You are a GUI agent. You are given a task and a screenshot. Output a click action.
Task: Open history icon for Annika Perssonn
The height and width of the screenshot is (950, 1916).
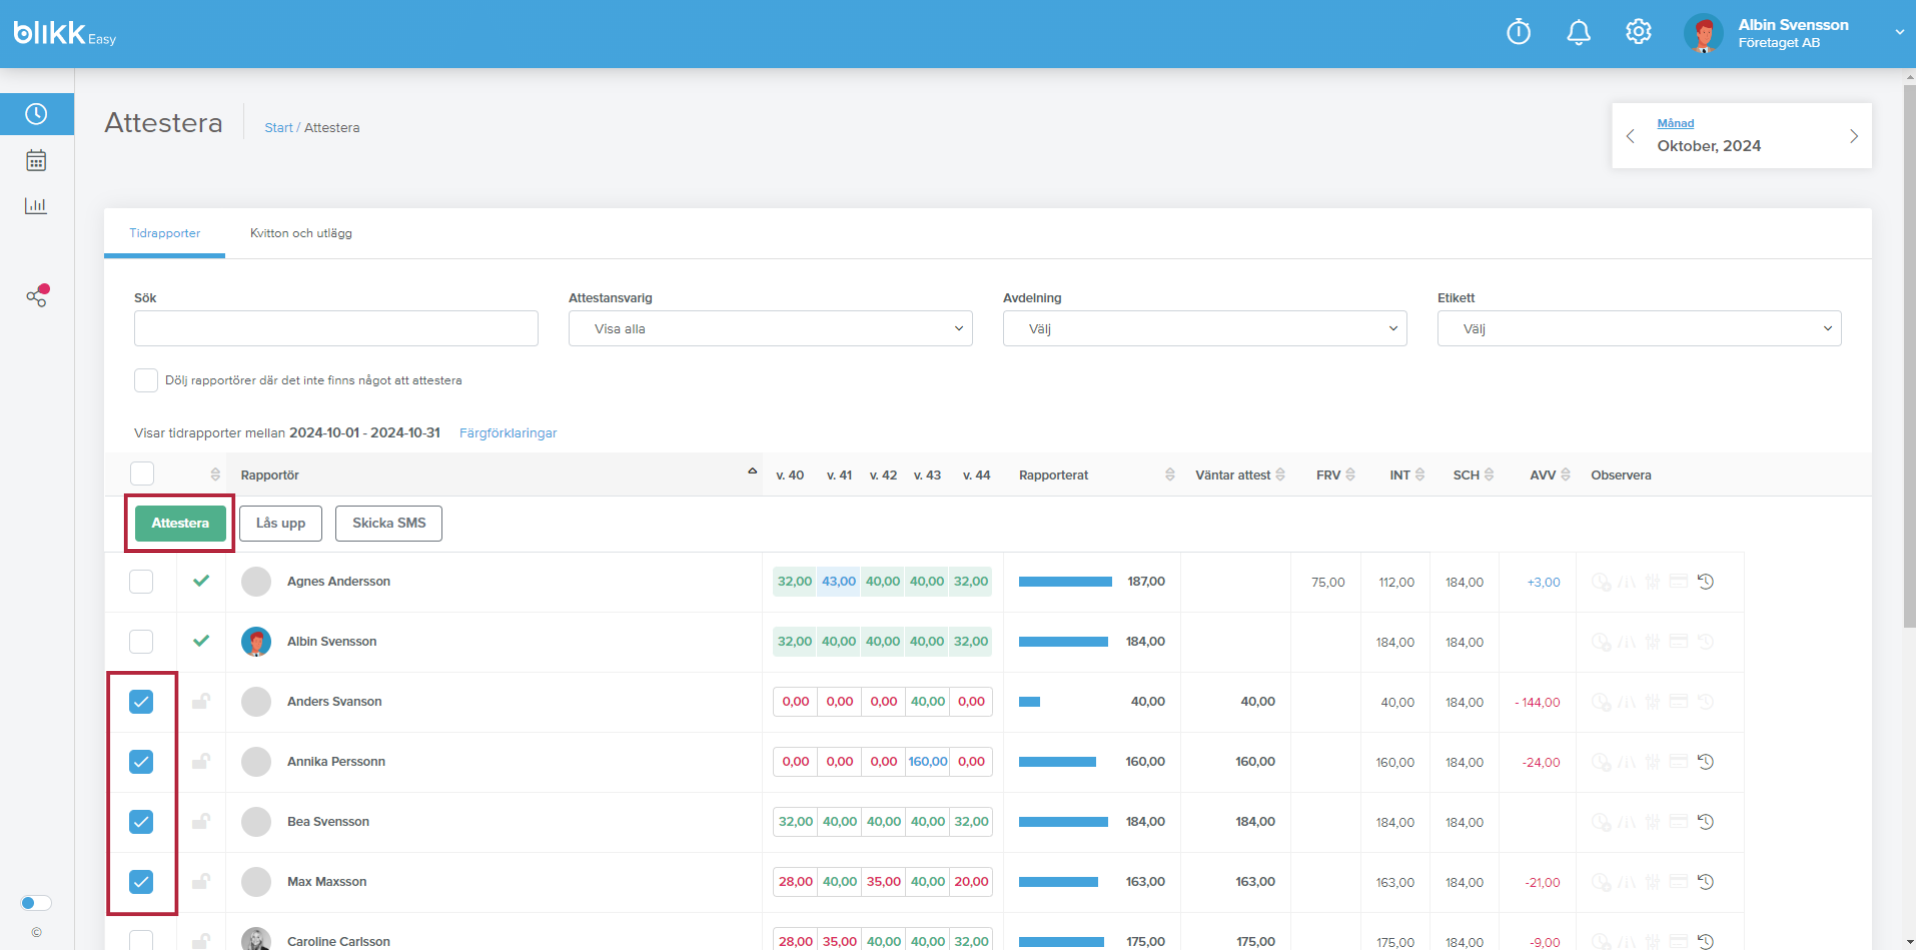click(x=1706, y=761)
